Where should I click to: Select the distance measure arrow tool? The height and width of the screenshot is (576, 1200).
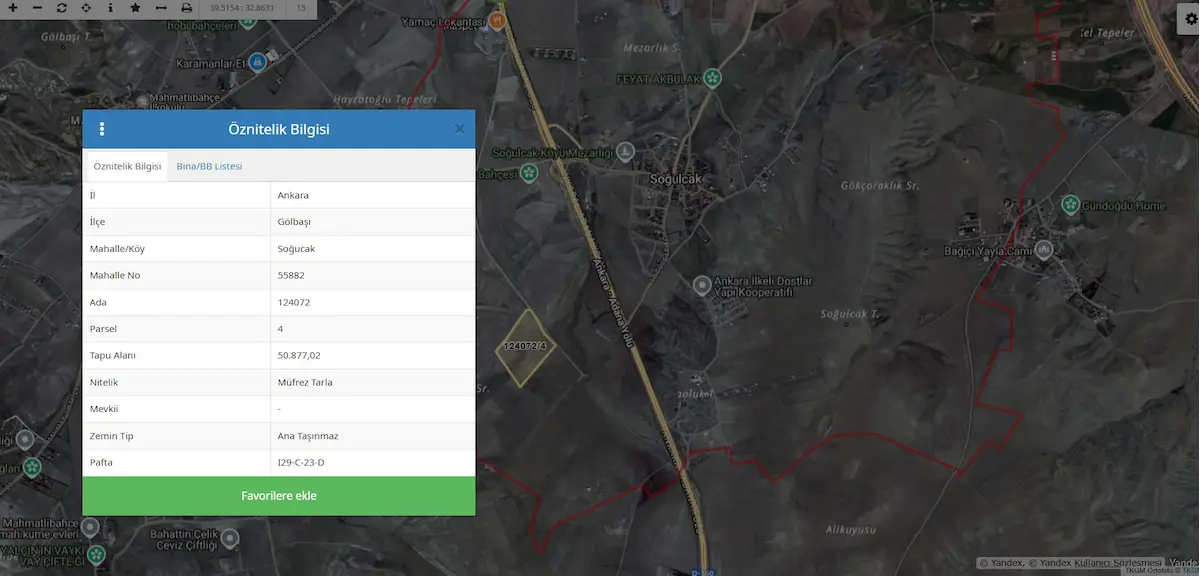[161, 7]
